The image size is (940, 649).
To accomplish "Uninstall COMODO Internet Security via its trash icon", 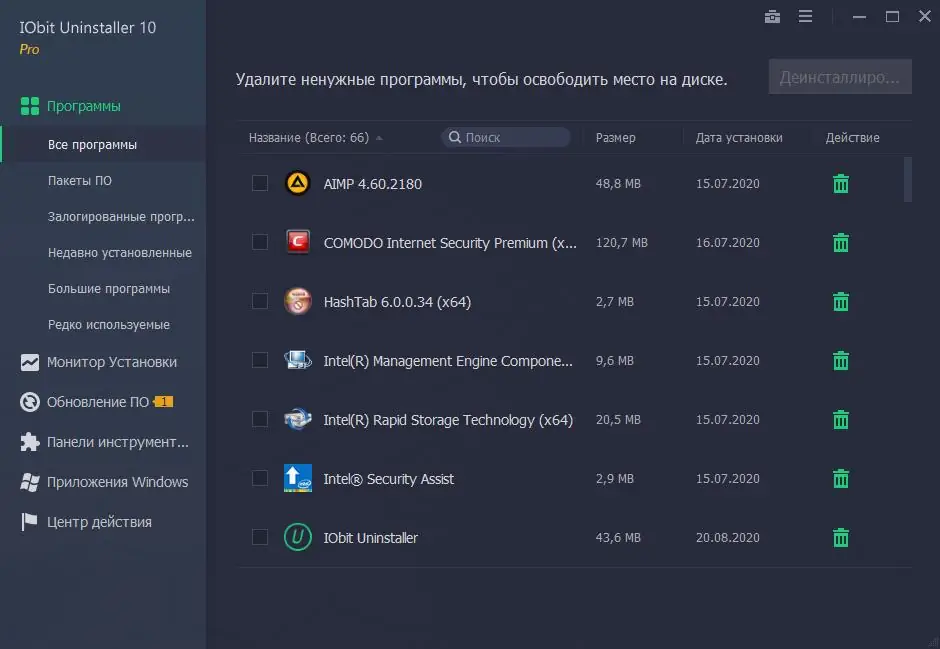I will [x=839, y=242].
